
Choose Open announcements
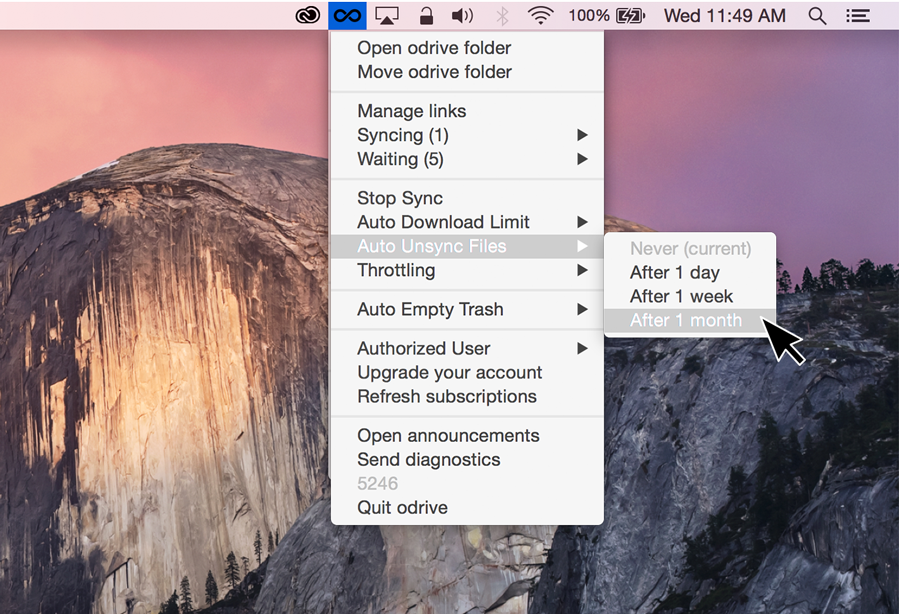click(x=467, y=436)
